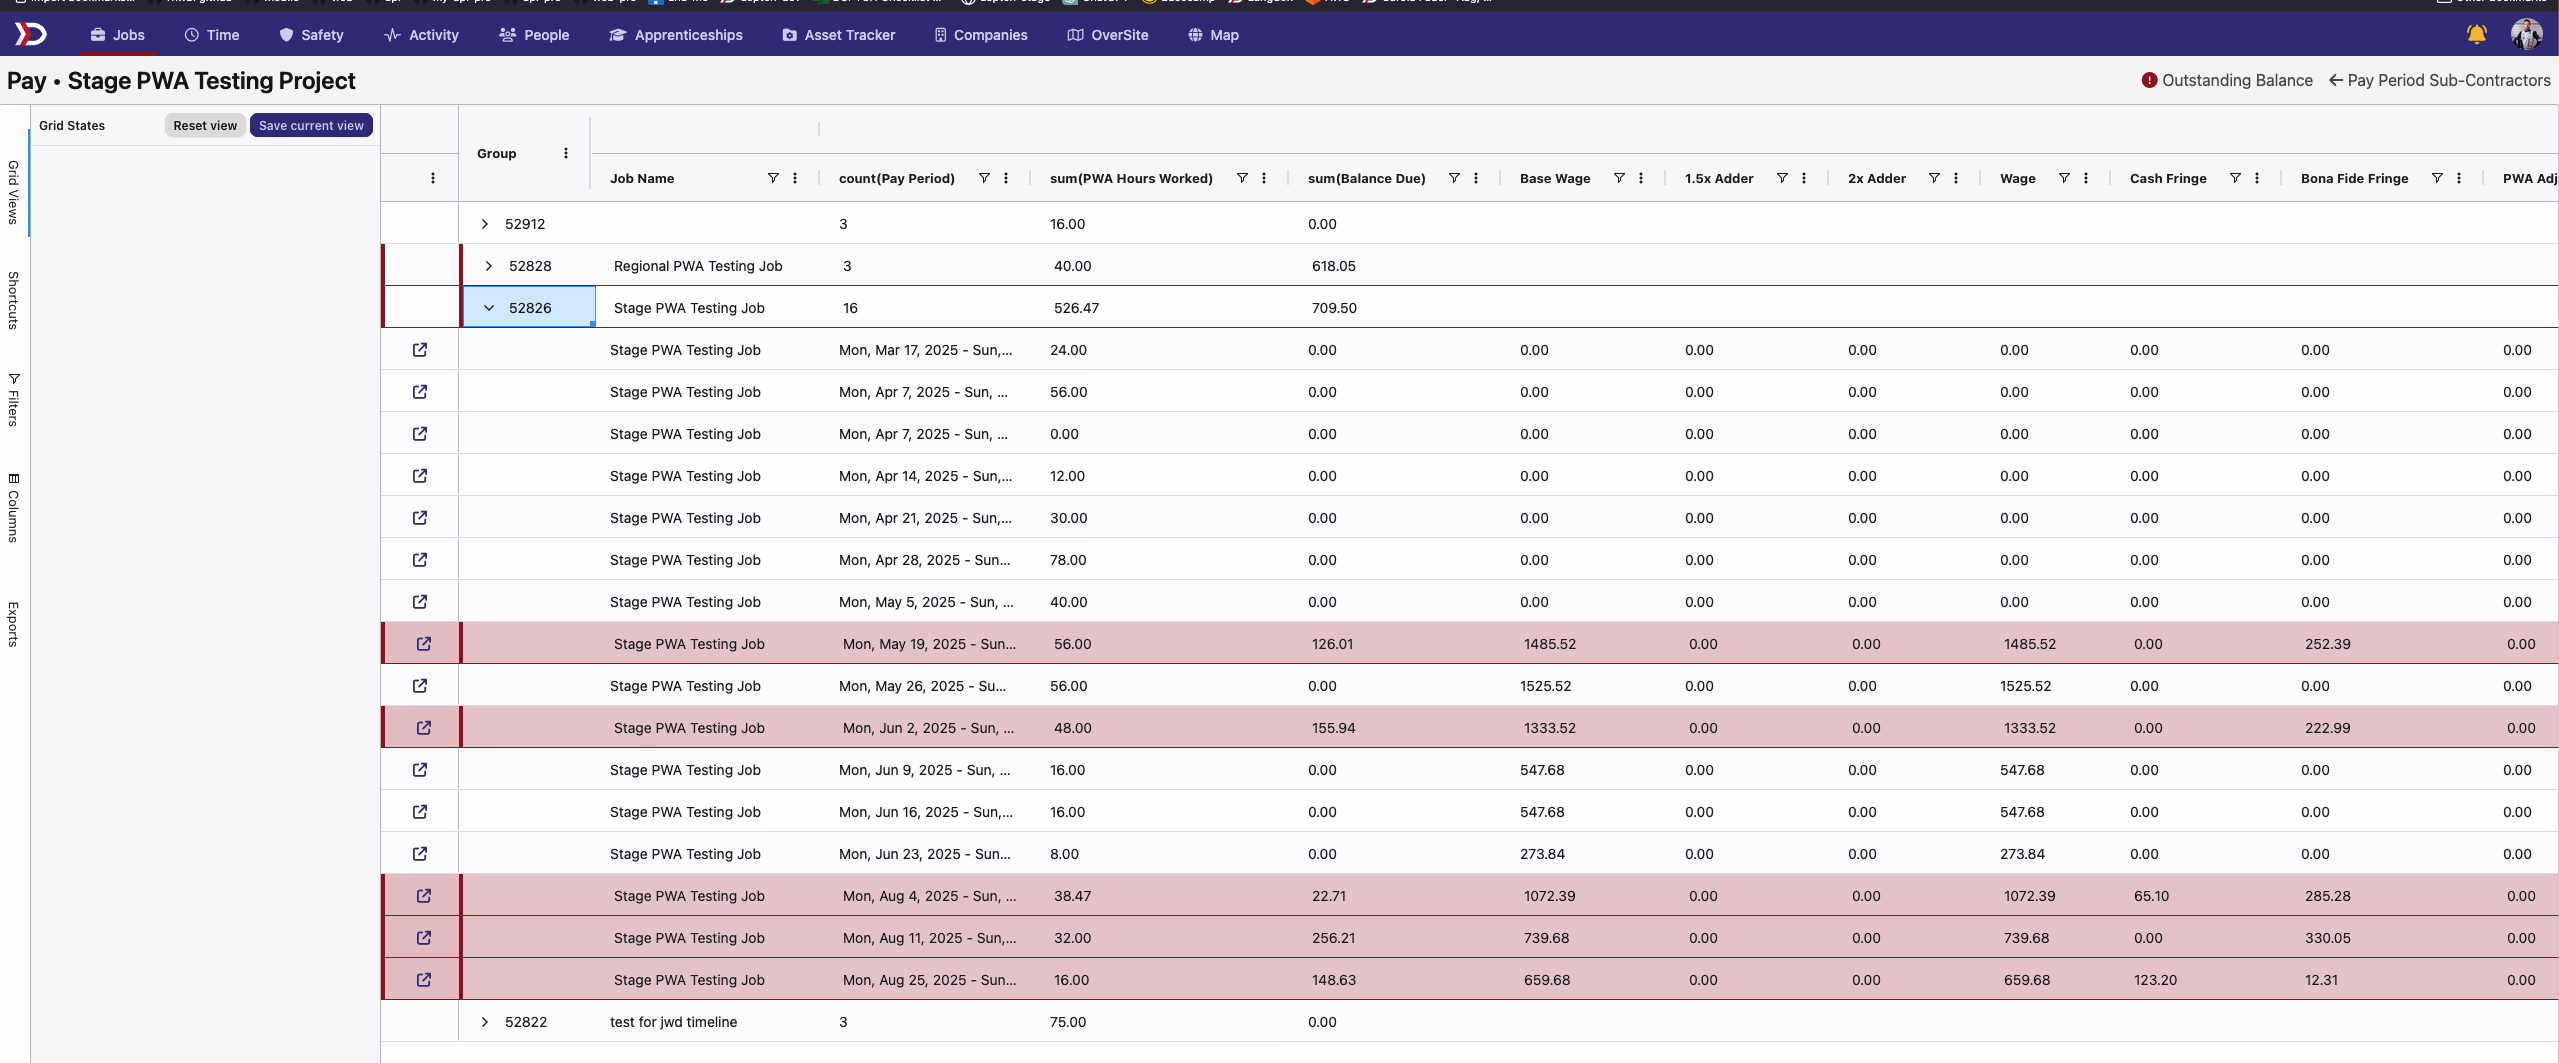Expand group row 52912
Image resolution: width=2559 pixels, height=1063 pixels.
[485, 224]
